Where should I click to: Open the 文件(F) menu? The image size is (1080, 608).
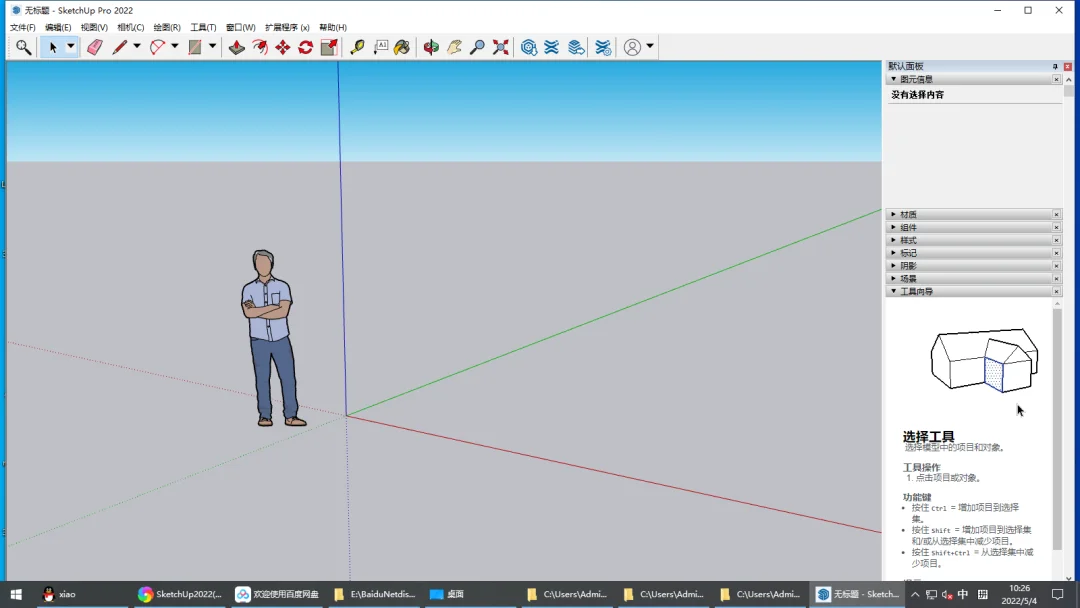click(23, 28)
